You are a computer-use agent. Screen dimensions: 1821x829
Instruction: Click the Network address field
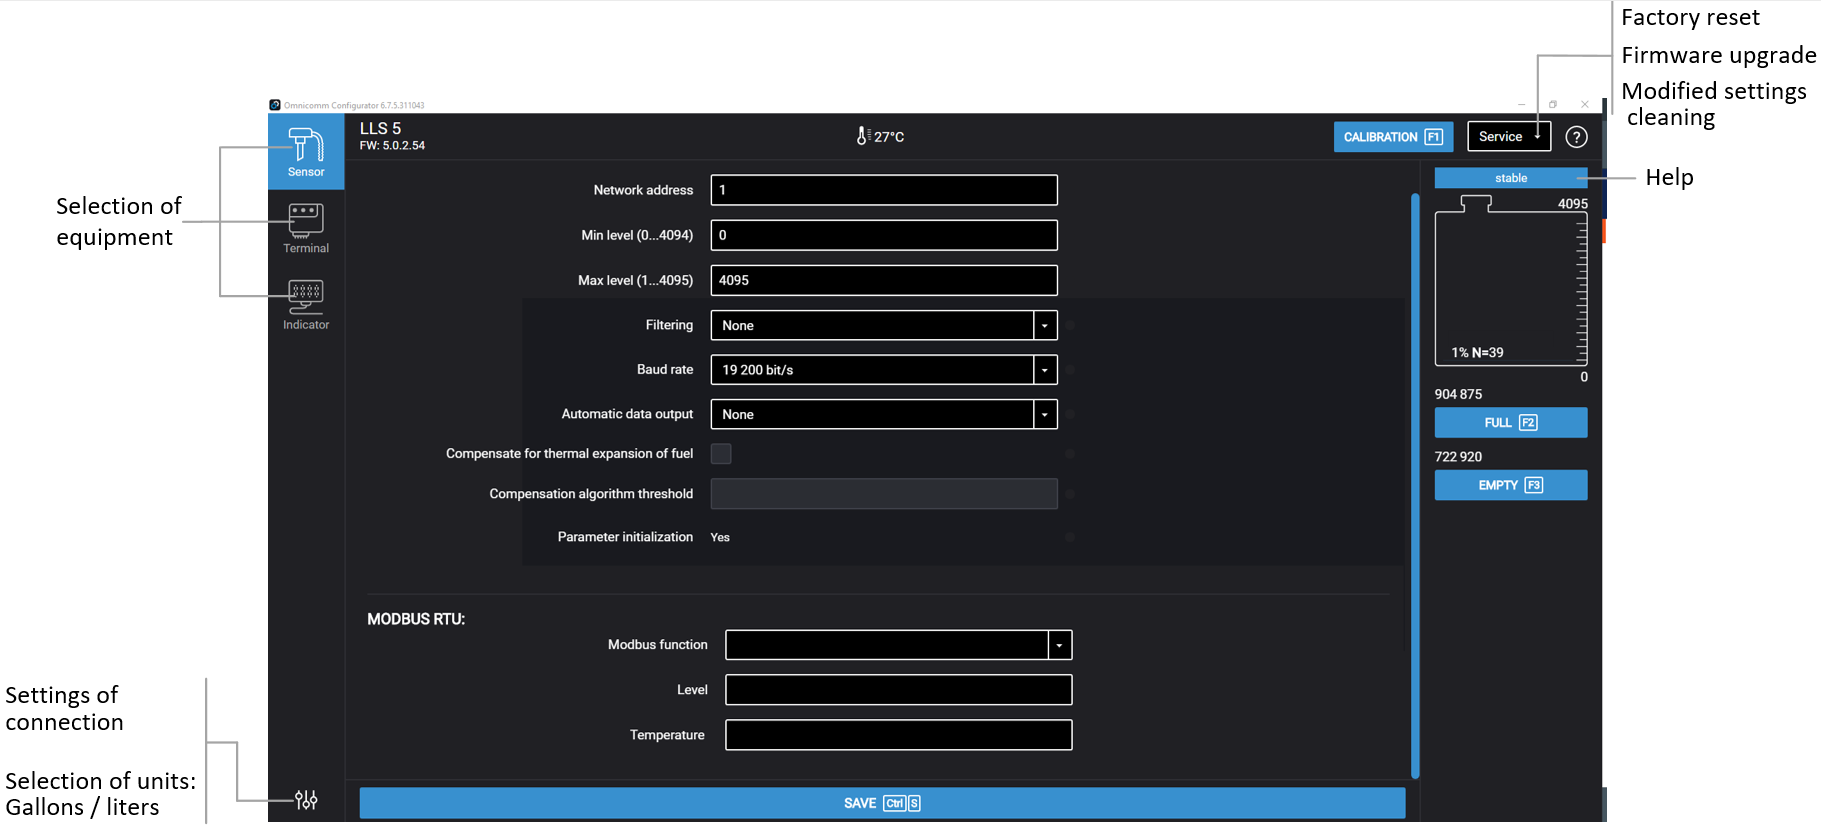click(x=884, y=190)
